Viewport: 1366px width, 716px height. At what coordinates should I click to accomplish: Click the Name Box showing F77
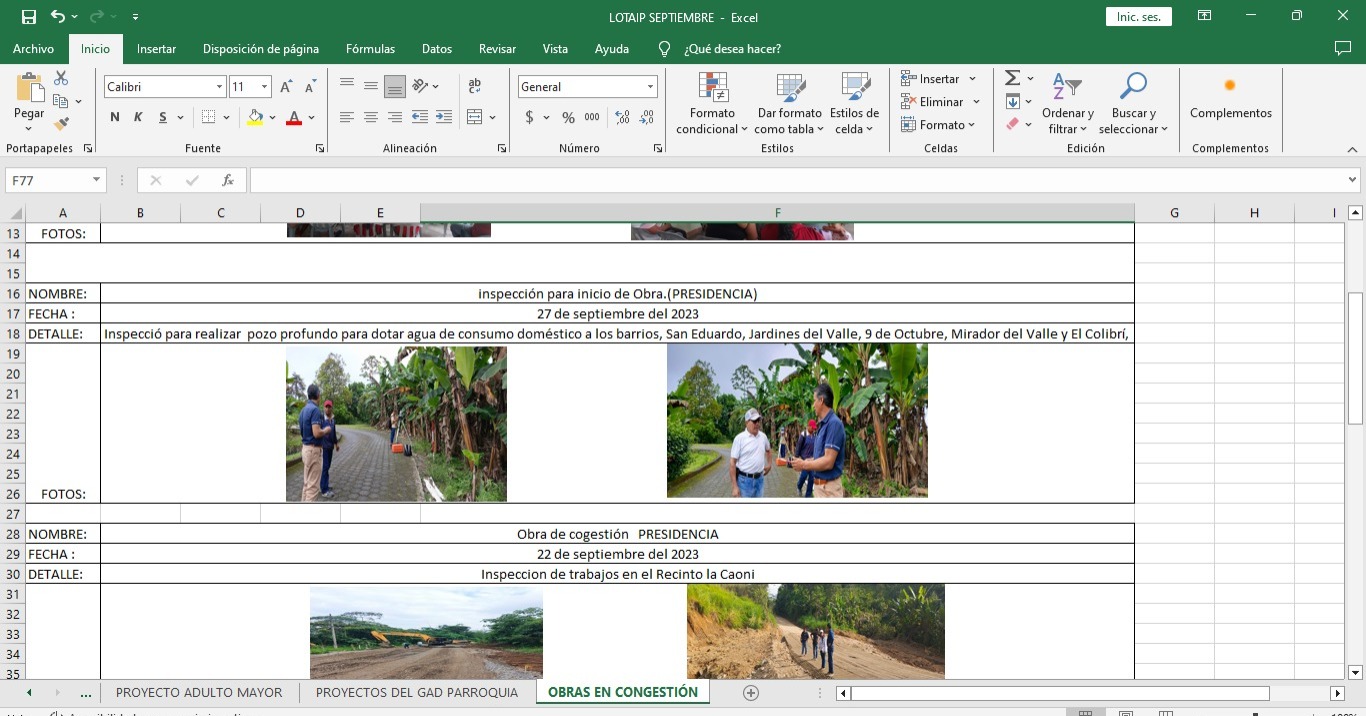point(48,180)
